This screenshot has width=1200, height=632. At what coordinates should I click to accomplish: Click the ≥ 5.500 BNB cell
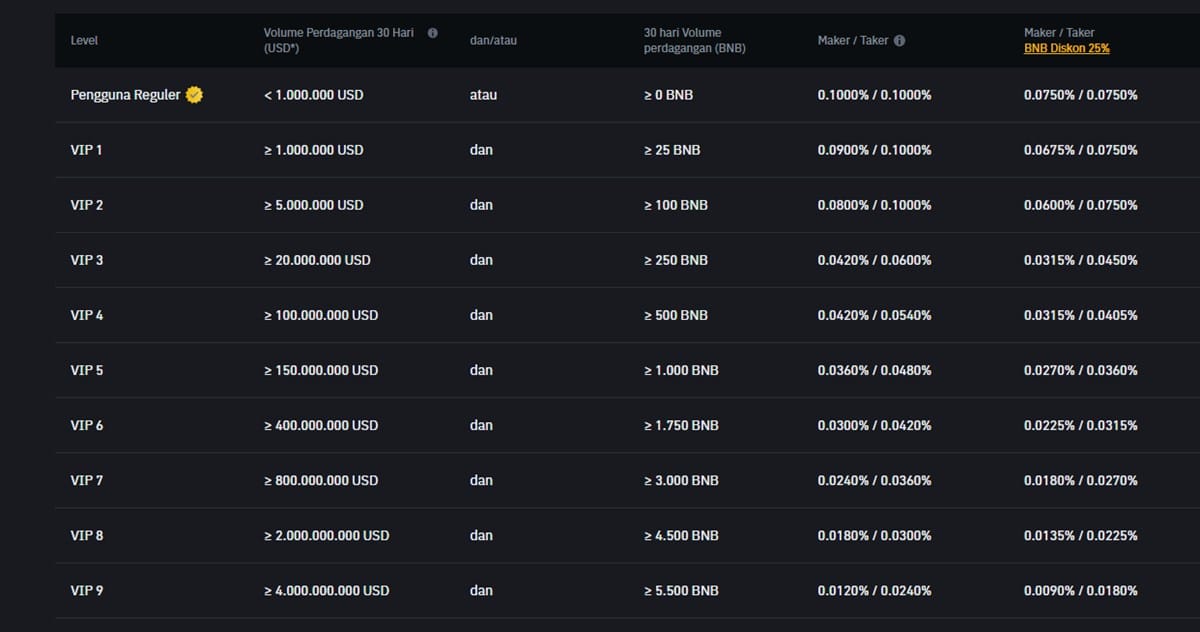pos(681,590)
